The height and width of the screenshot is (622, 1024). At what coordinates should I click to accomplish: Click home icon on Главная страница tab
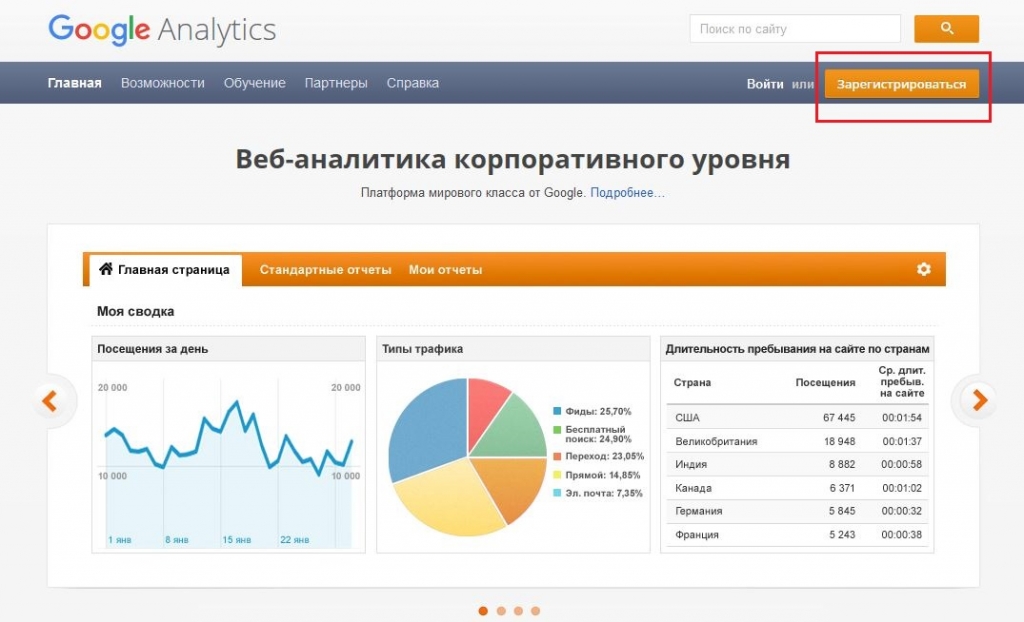point(106,269)
